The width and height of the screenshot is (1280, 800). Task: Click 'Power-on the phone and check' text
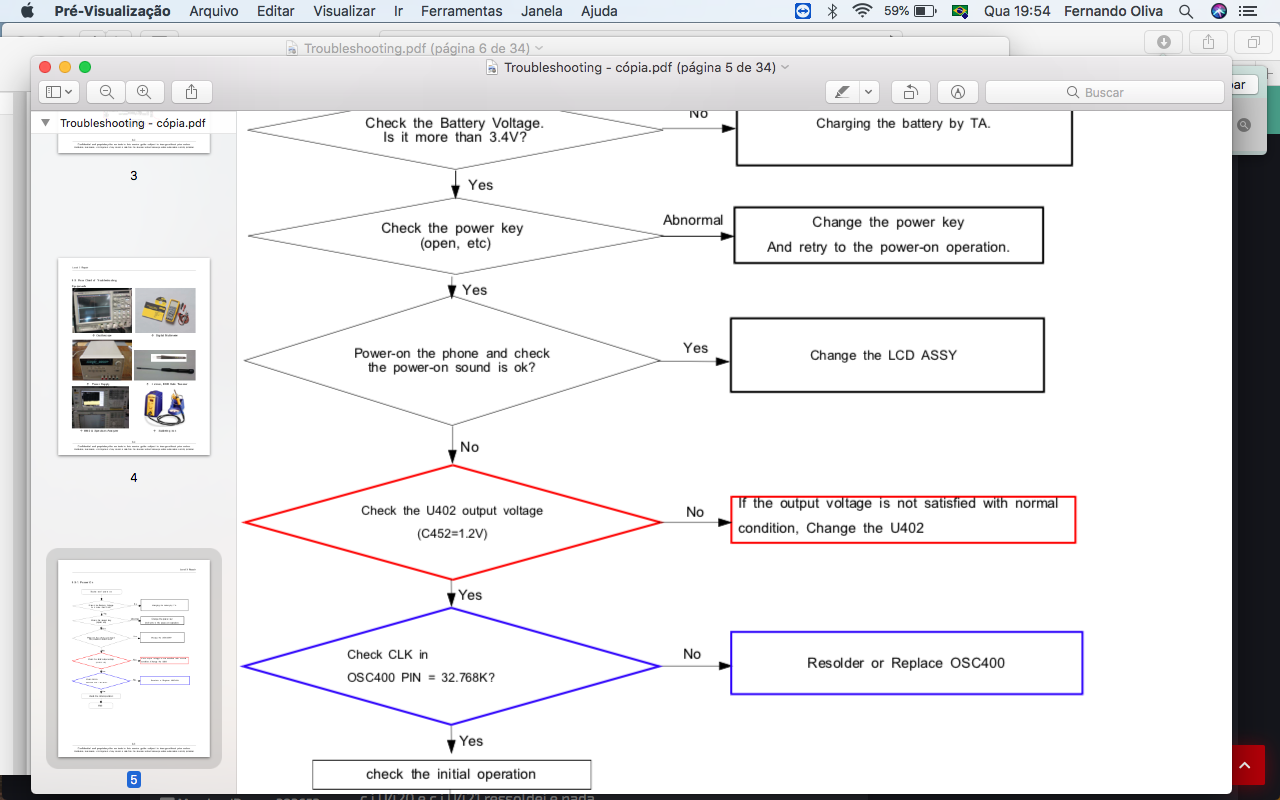pyautogui.click(x=452, y=353)
